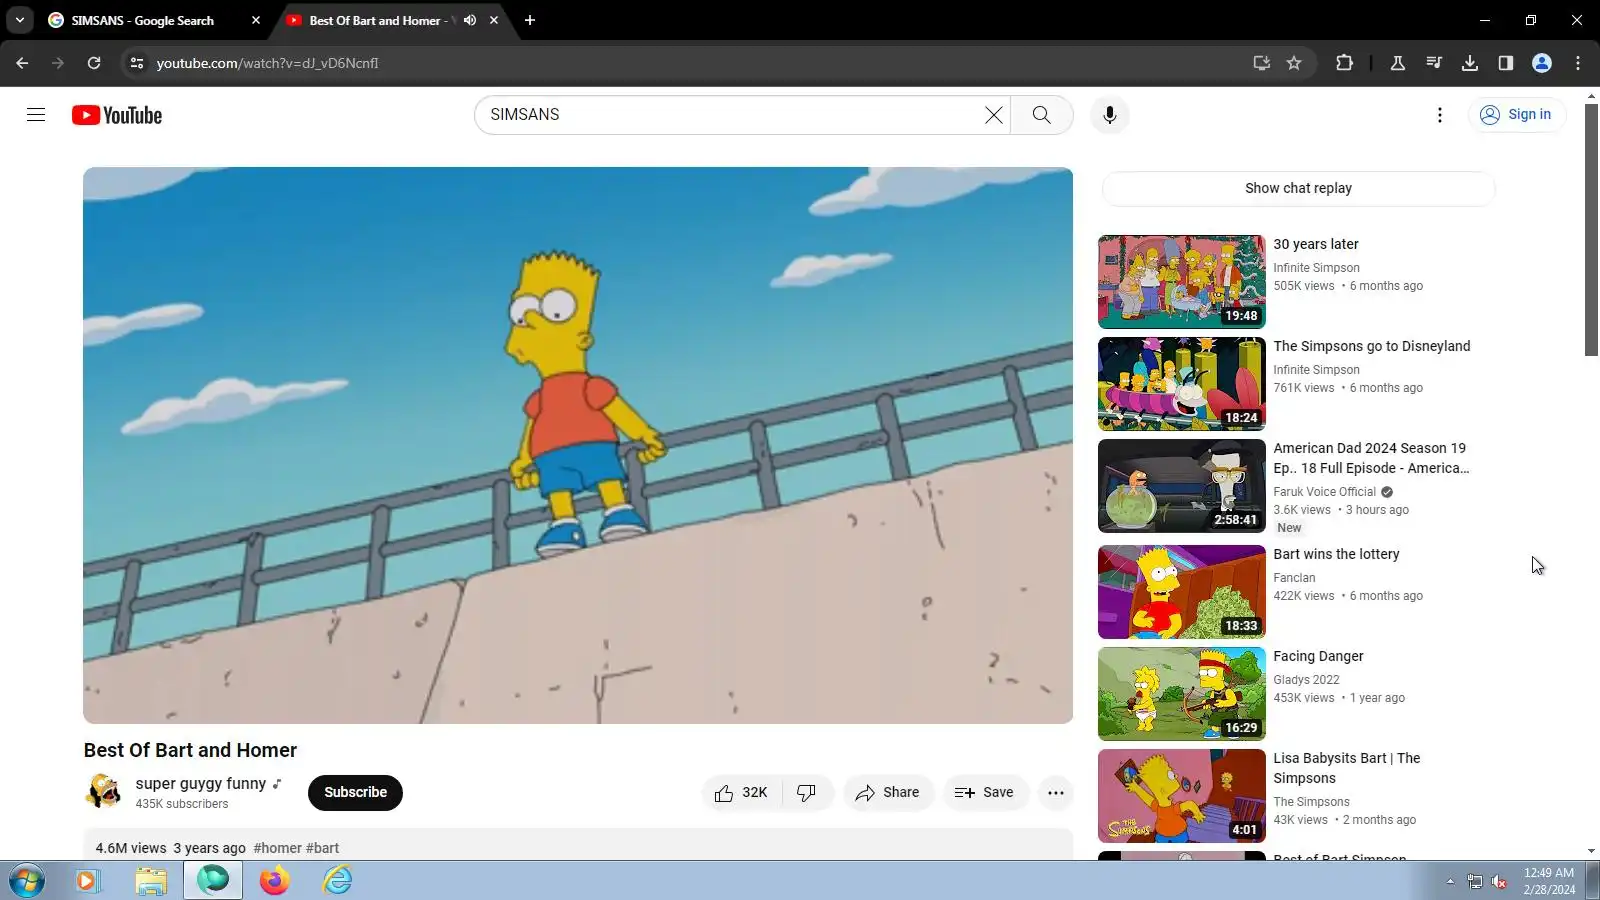Open Lisa Babysits Bart video thumbnail
This screenshot has height=900, width=1600.
(1181, 796)
